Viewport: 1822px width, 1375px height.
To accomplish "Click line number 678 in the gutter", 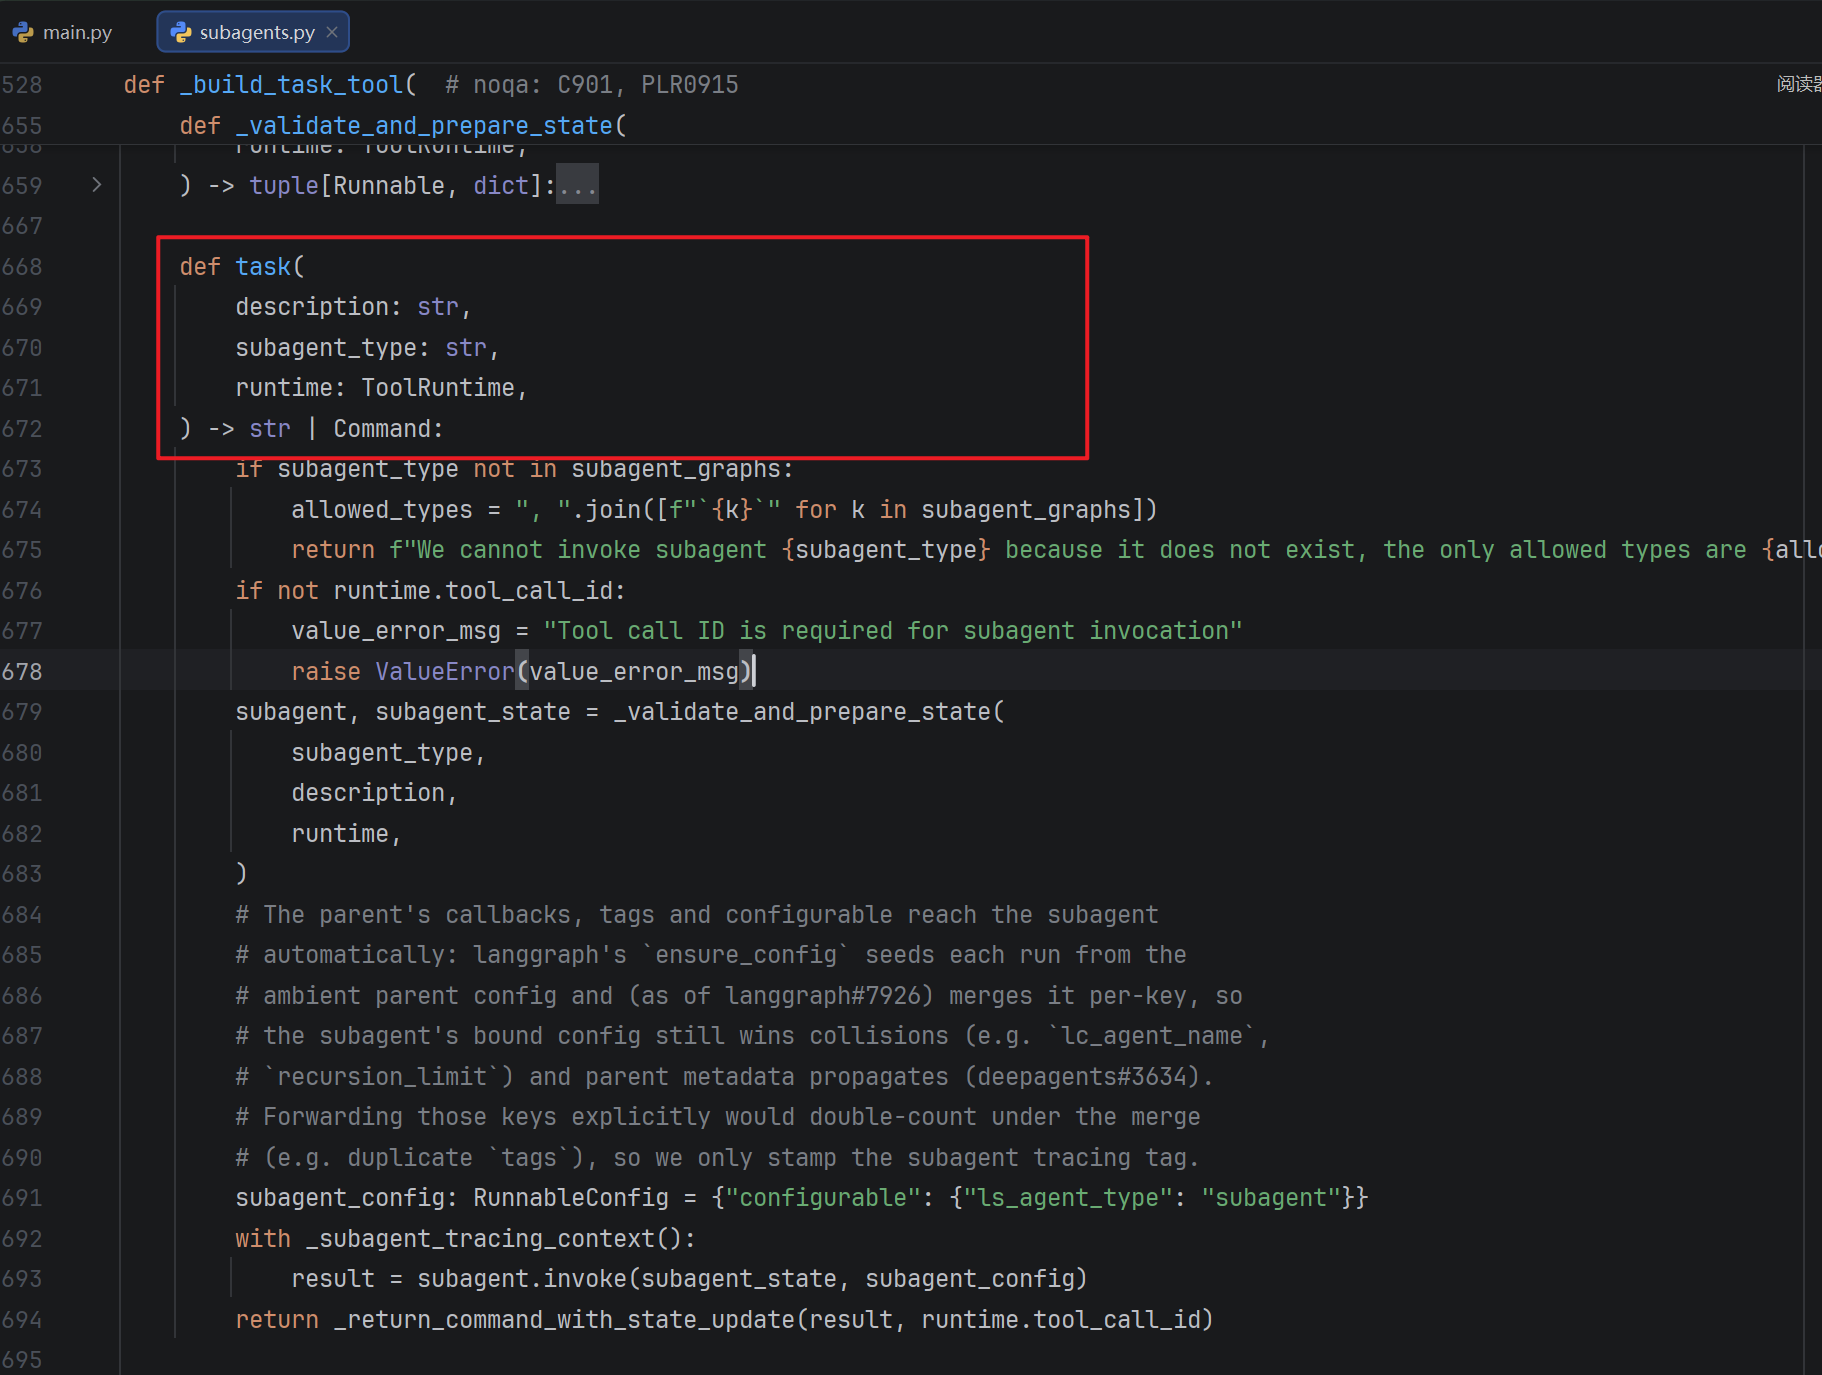I will [x=22, y=672].
